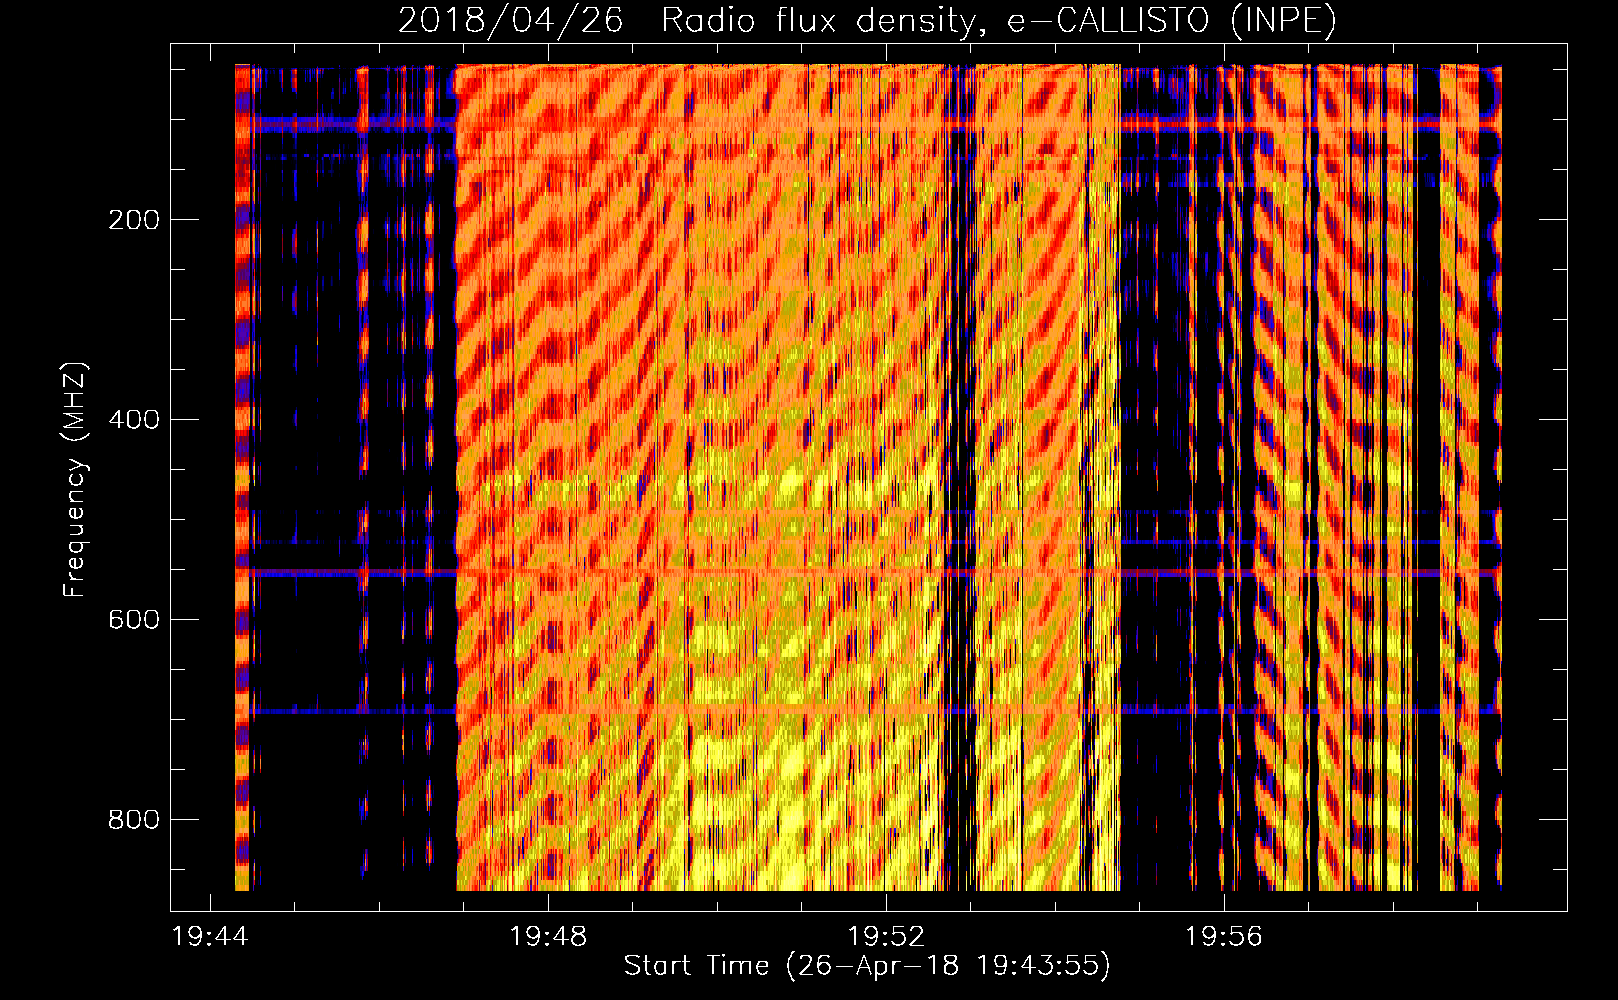Image resolution: width=1618 pixels, height=1000 pixels.
Task: Click the 19:44 time tick label
Action: click(x=210, y=937)
